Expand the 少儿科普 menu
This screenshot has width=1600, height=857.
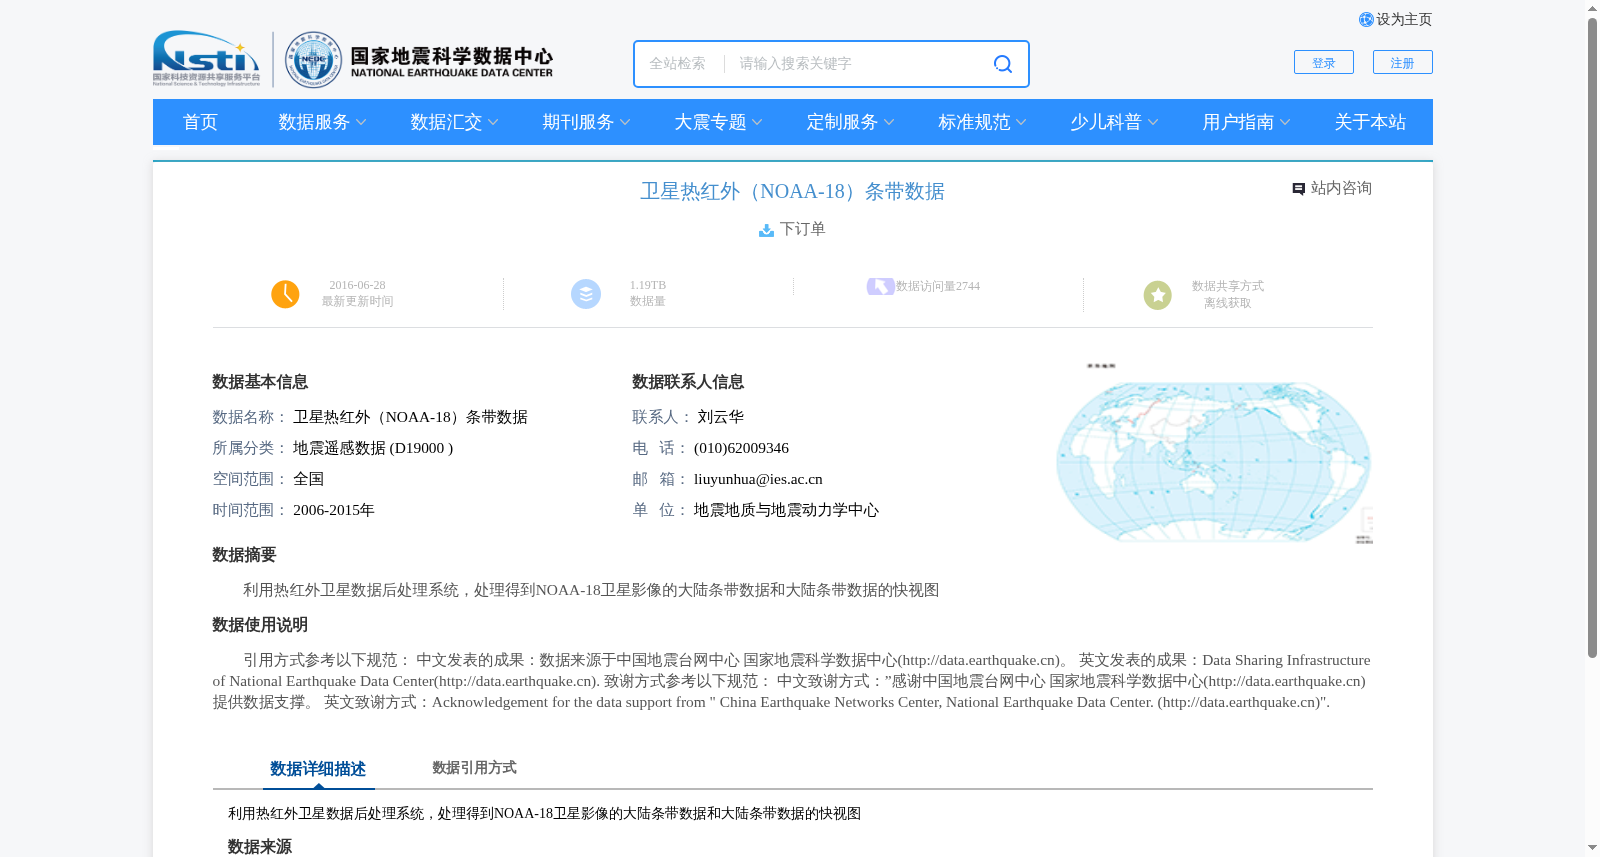(1114, 122)
